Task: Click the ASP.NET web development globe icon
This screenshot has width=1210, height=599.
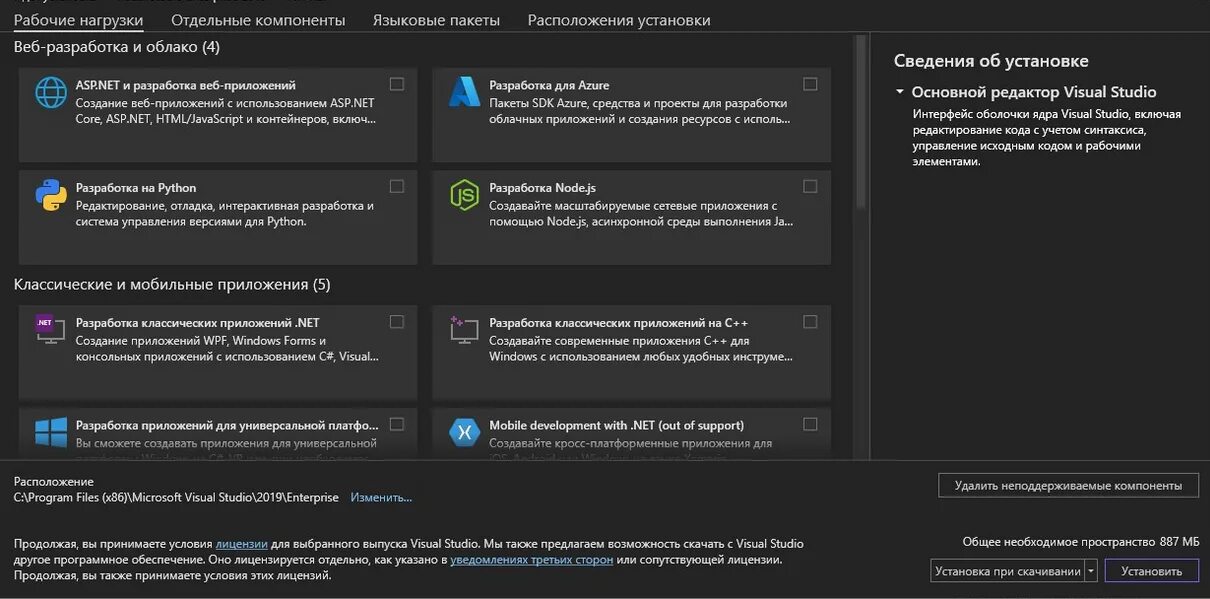Action: (x=51, y=93)
